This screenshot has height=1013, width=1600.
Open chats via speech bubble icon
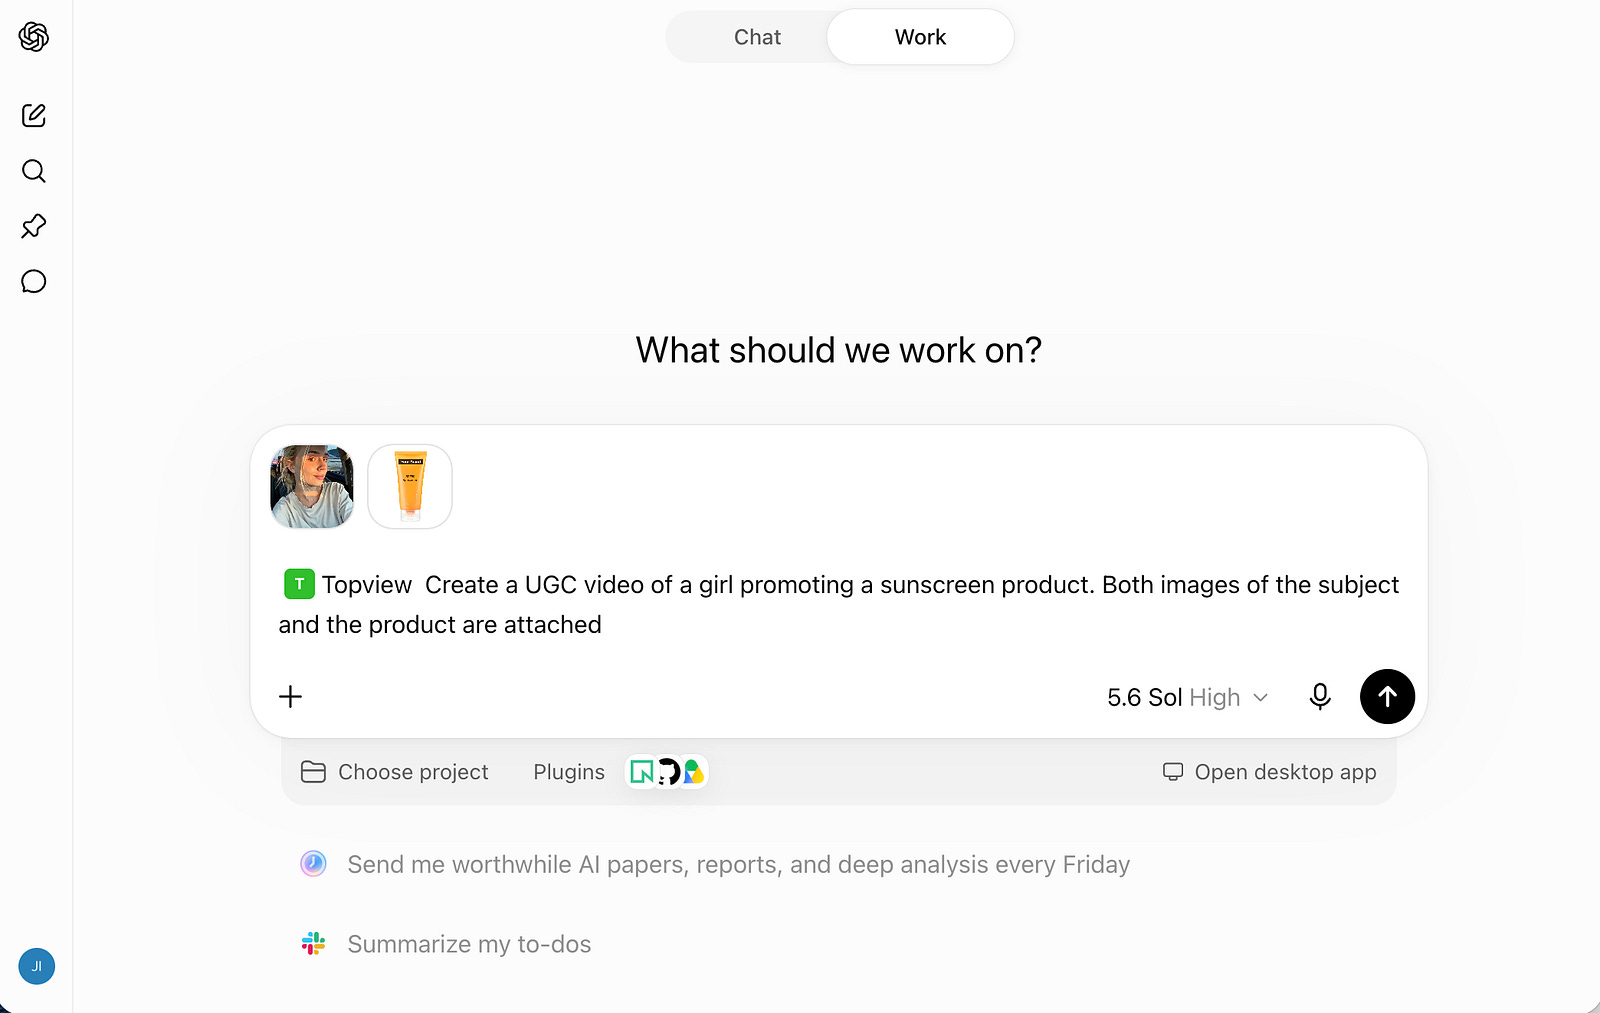34,281
